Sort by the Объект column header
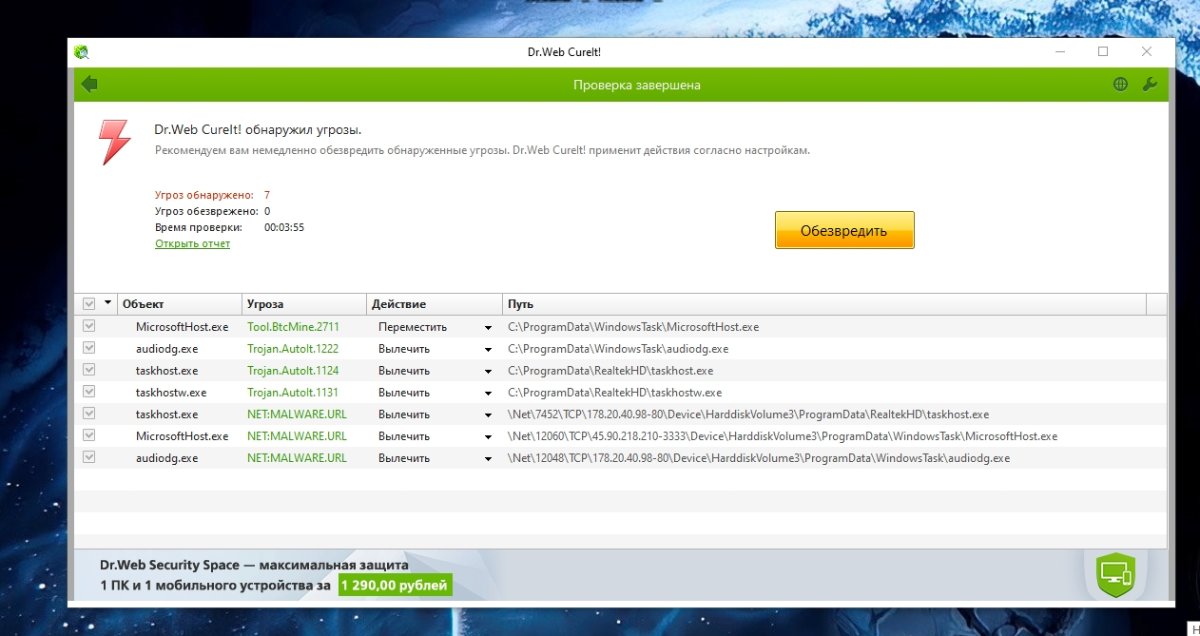 pyautogui.click(x=179, y=304)
